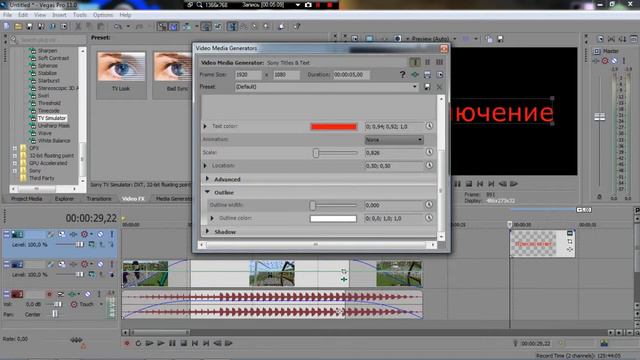Toggle the Master bus mute button

(x=614, y=61)
